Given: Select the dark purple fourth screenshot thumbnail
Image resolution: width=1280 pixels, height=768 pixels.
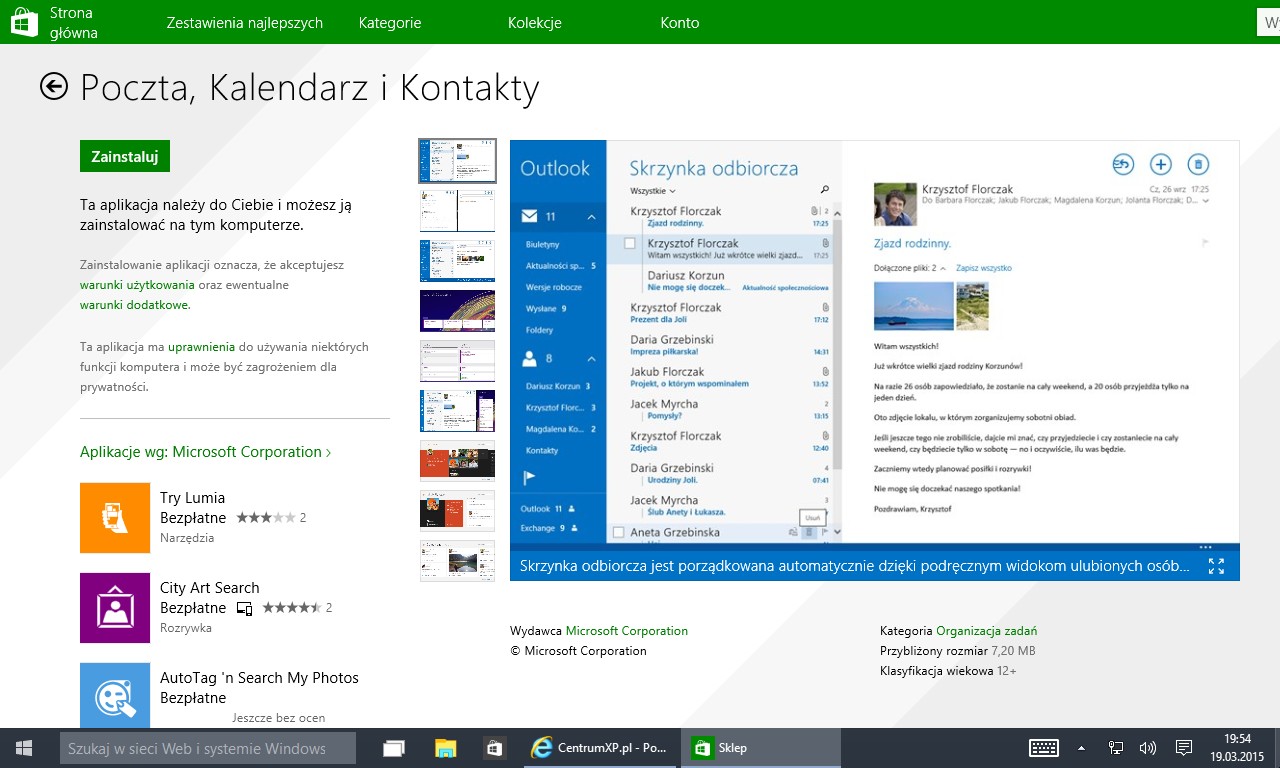Looking at the screenshot, I should (x=457, y=311).
